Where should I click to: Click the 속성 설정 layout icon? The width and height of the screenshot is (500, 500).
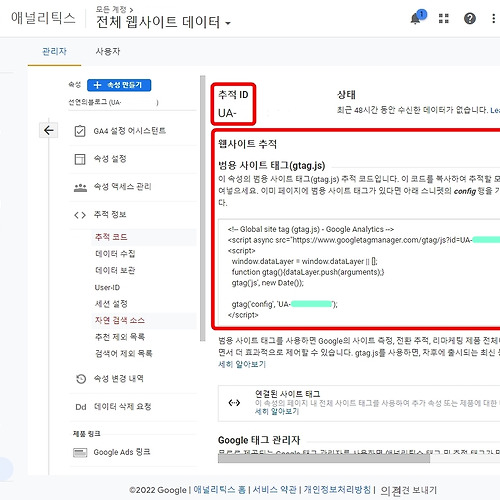coord(80,159)
